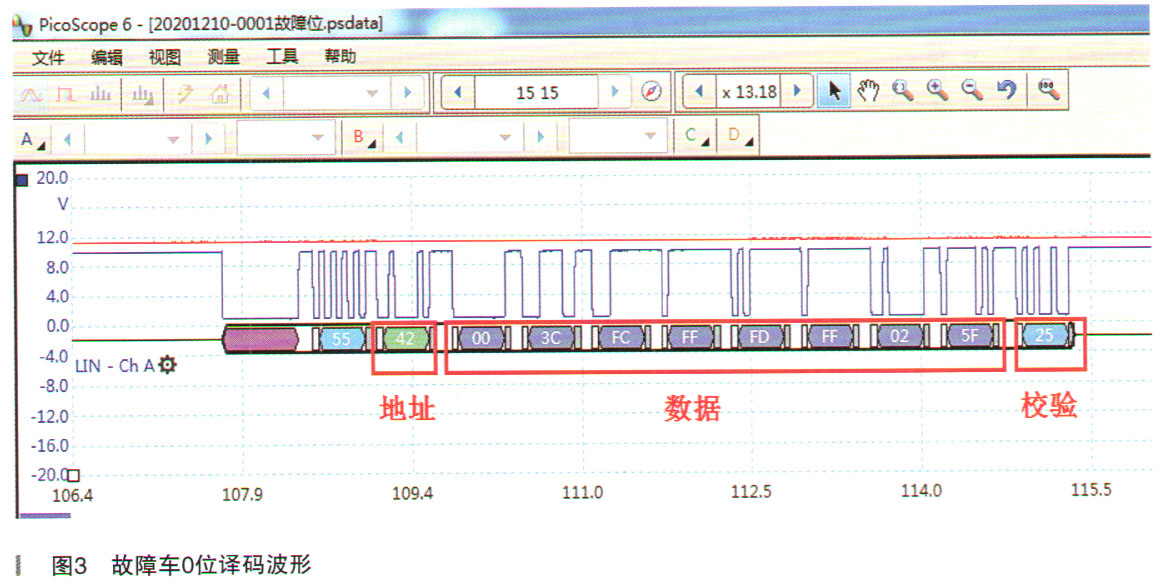Increase timebase with right arrow

pos(407,93)
